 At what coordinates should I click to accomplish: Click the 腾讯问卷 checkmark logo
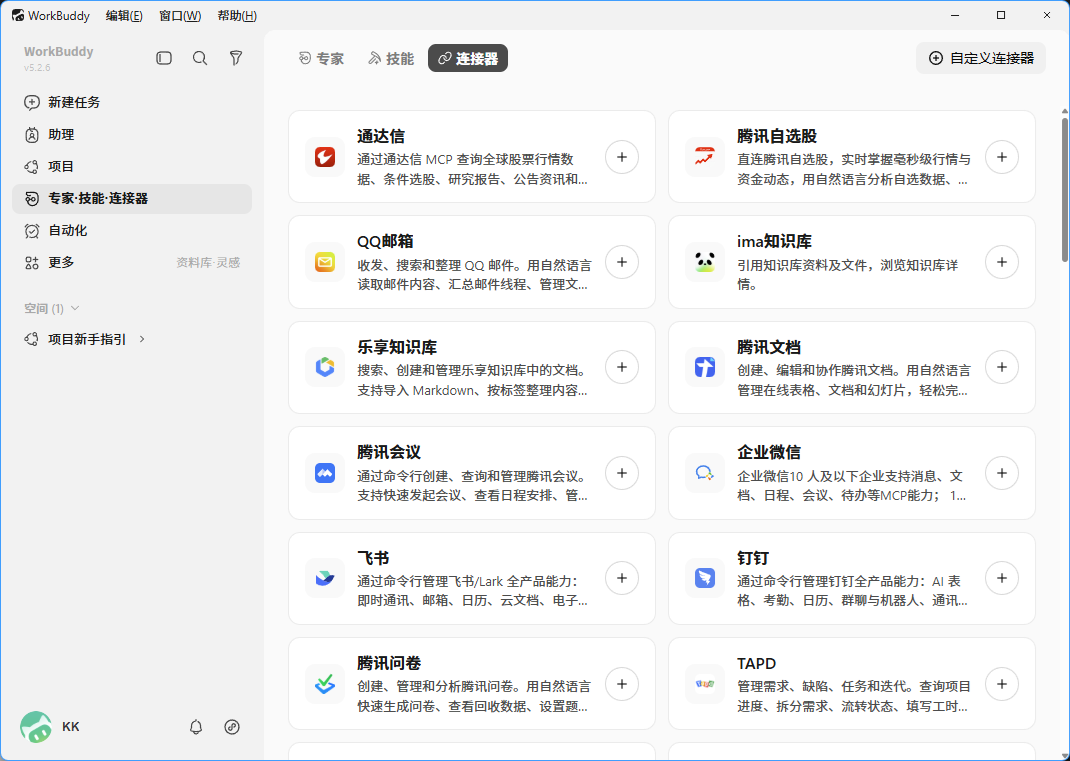[325, 684]
